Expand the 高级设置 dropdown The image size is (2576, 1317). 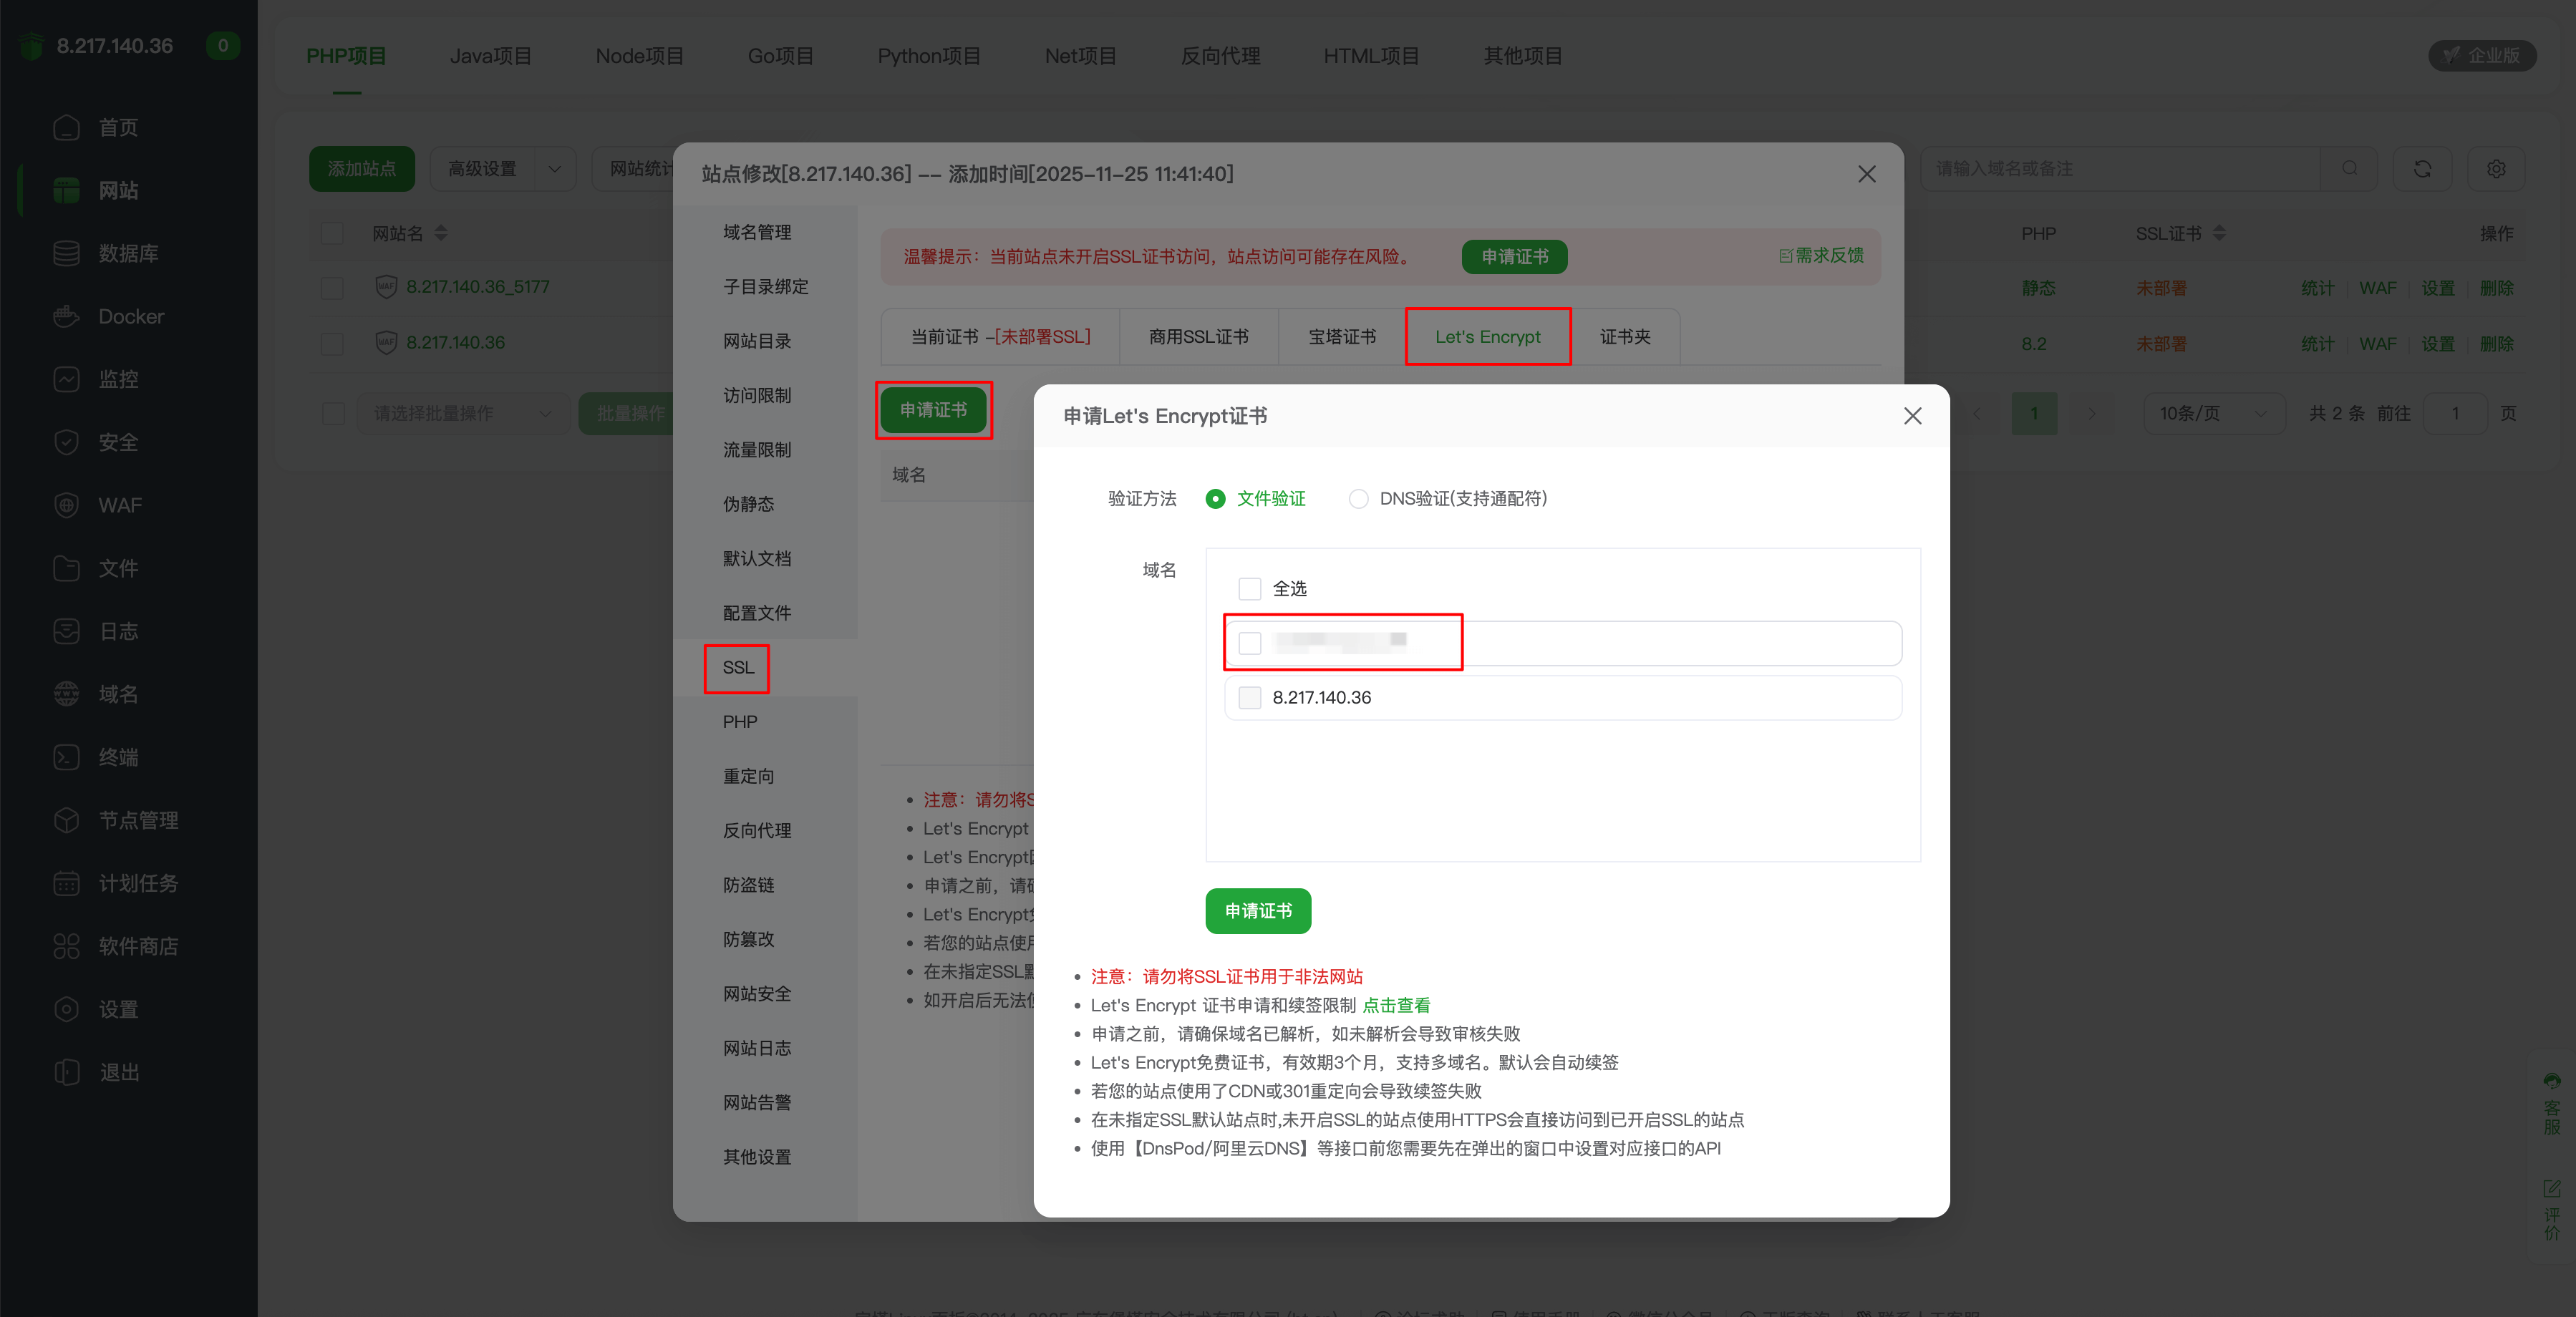[503, 168]
